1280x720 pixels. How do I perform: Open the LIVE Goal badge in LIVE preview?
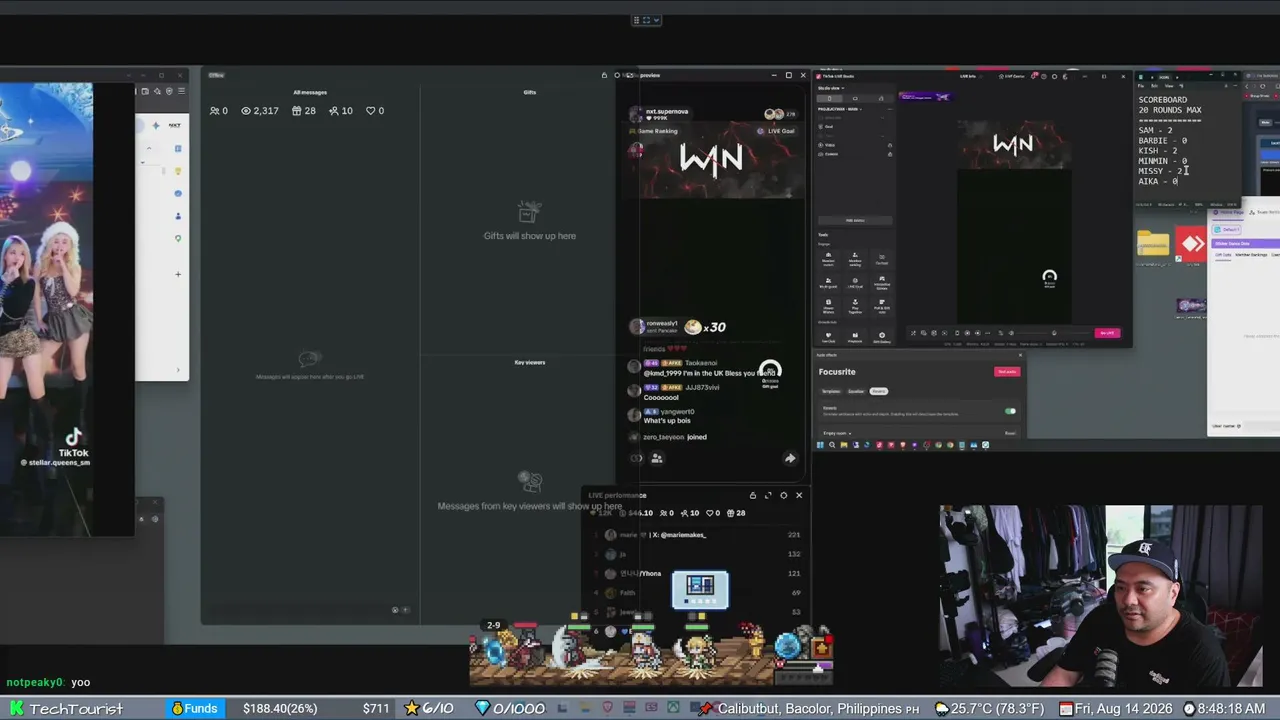coord(776,131)
